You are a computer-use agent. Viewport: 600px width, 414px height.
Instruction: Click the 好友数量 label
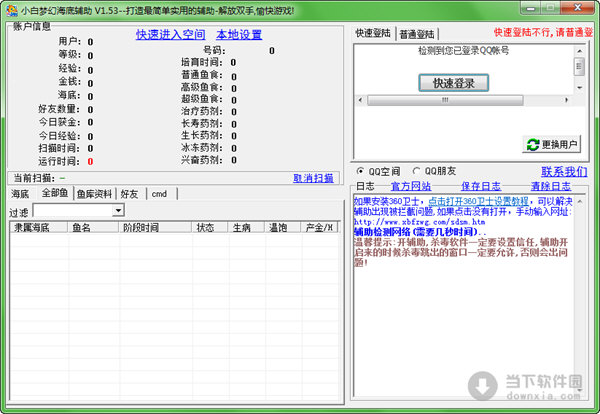[x=59, y=109]
